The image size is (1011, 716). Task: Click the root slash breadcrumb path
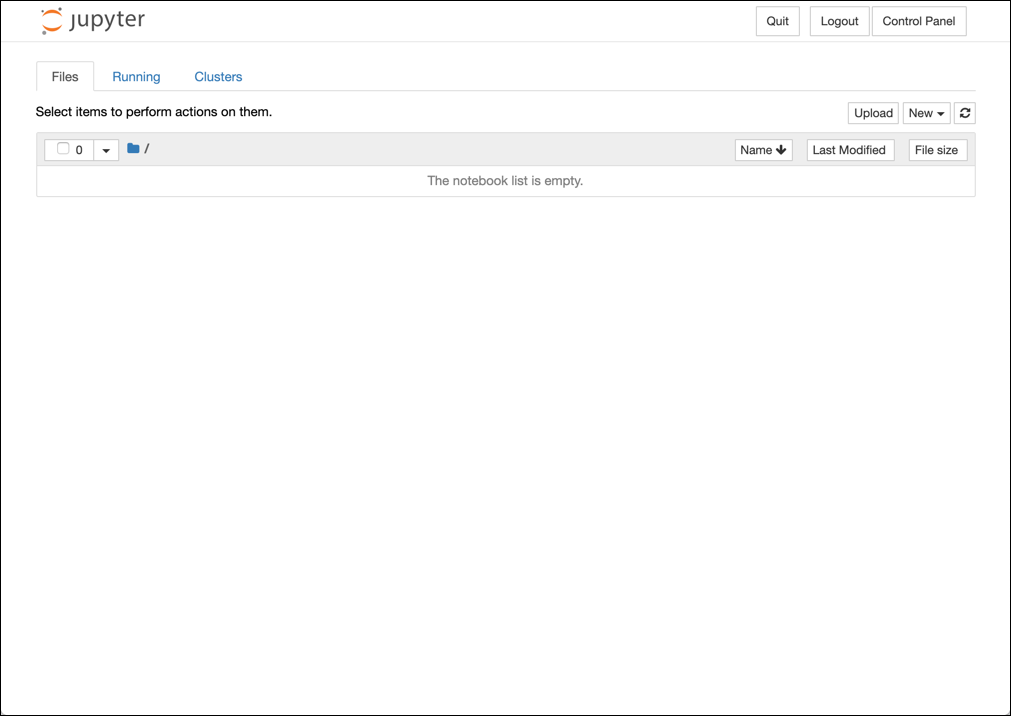click(x=147, y=149)
